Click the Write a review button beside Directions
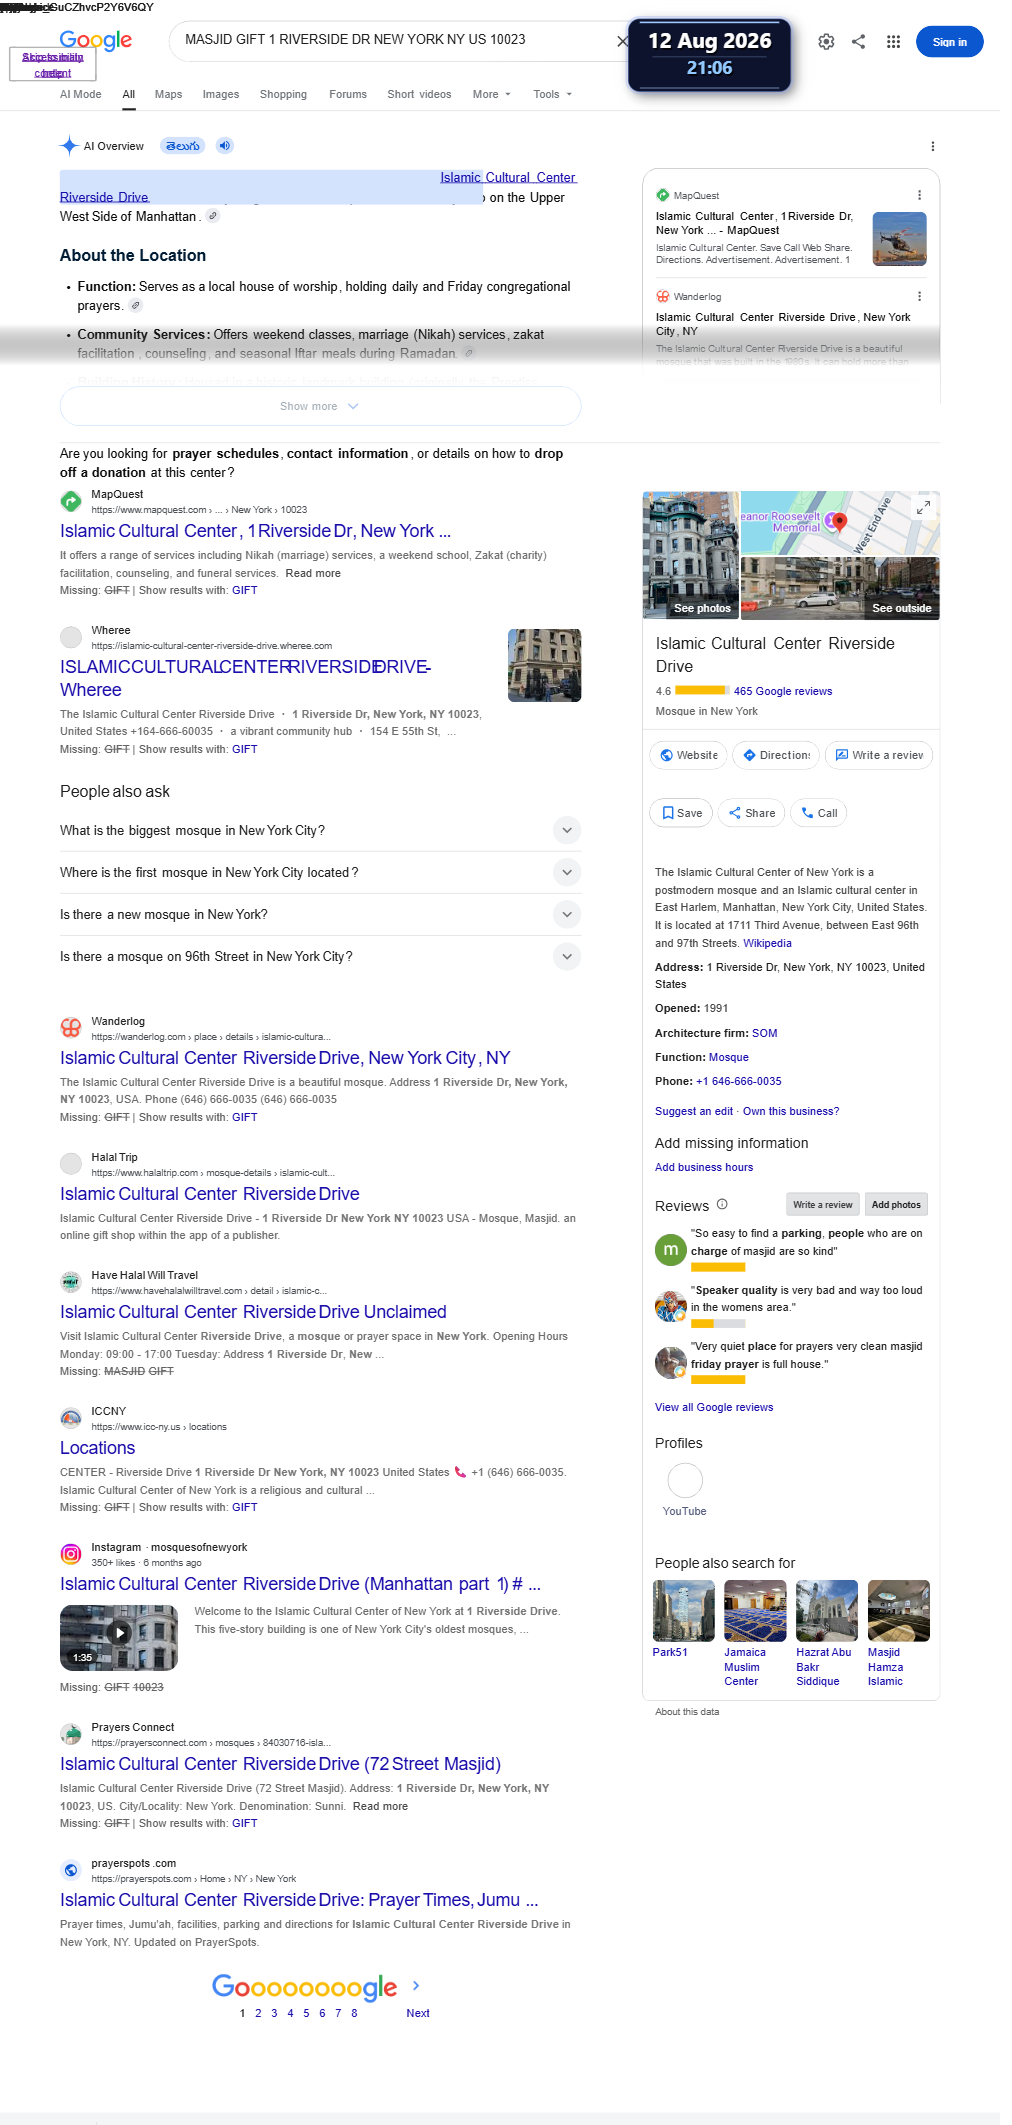The height and width of the screenshot is (2125, 1012). click(879, 755)
